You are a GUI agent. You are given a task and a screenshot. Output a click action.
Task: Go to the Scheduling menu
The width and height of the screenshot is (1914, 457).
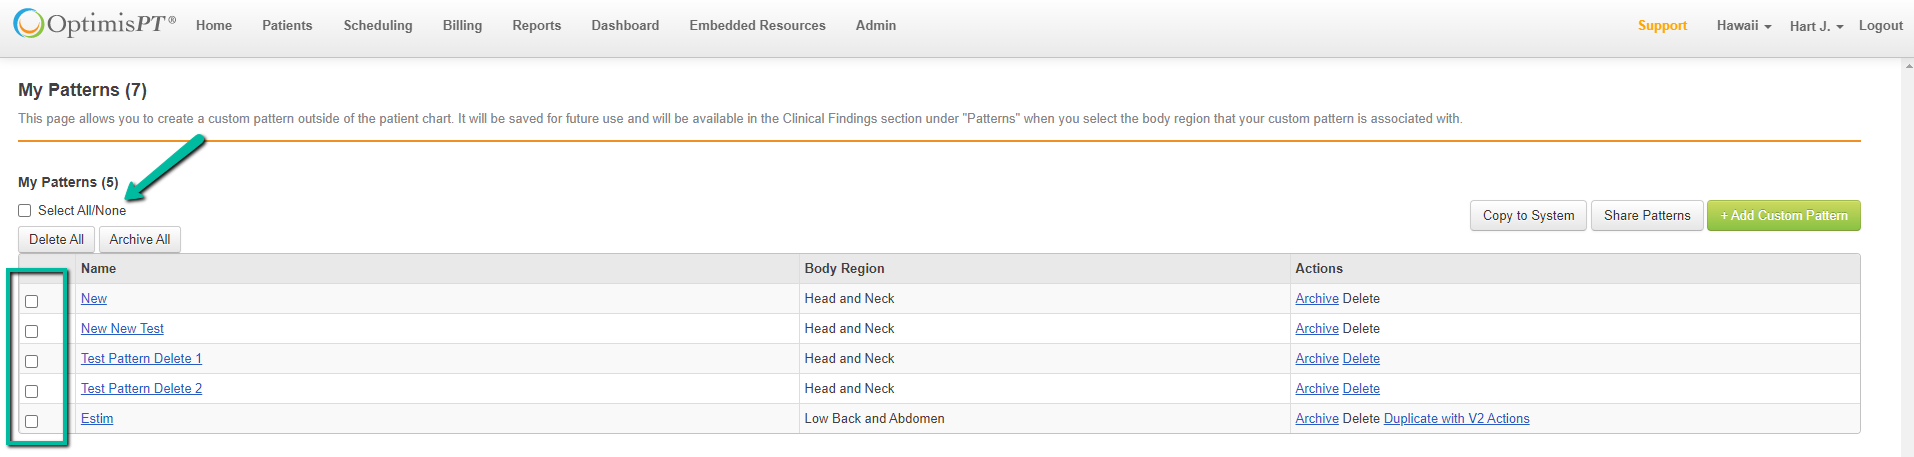point(378,26)
